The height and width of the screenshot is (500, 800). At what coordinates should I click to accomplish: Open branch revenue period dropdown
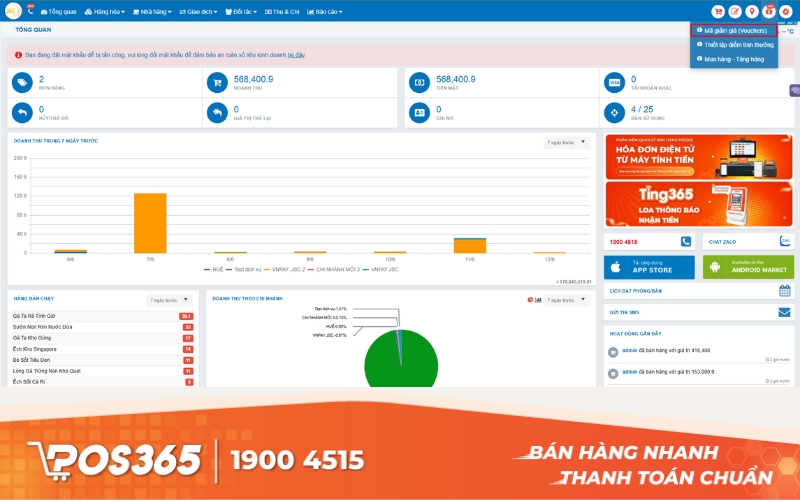(x=566, y=300)
